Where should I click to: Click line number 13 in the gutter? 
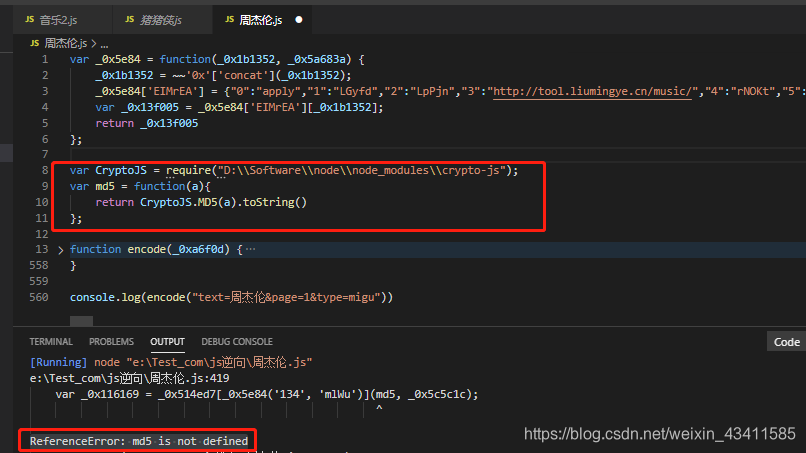pyautogui.click(x=42, y=249)
